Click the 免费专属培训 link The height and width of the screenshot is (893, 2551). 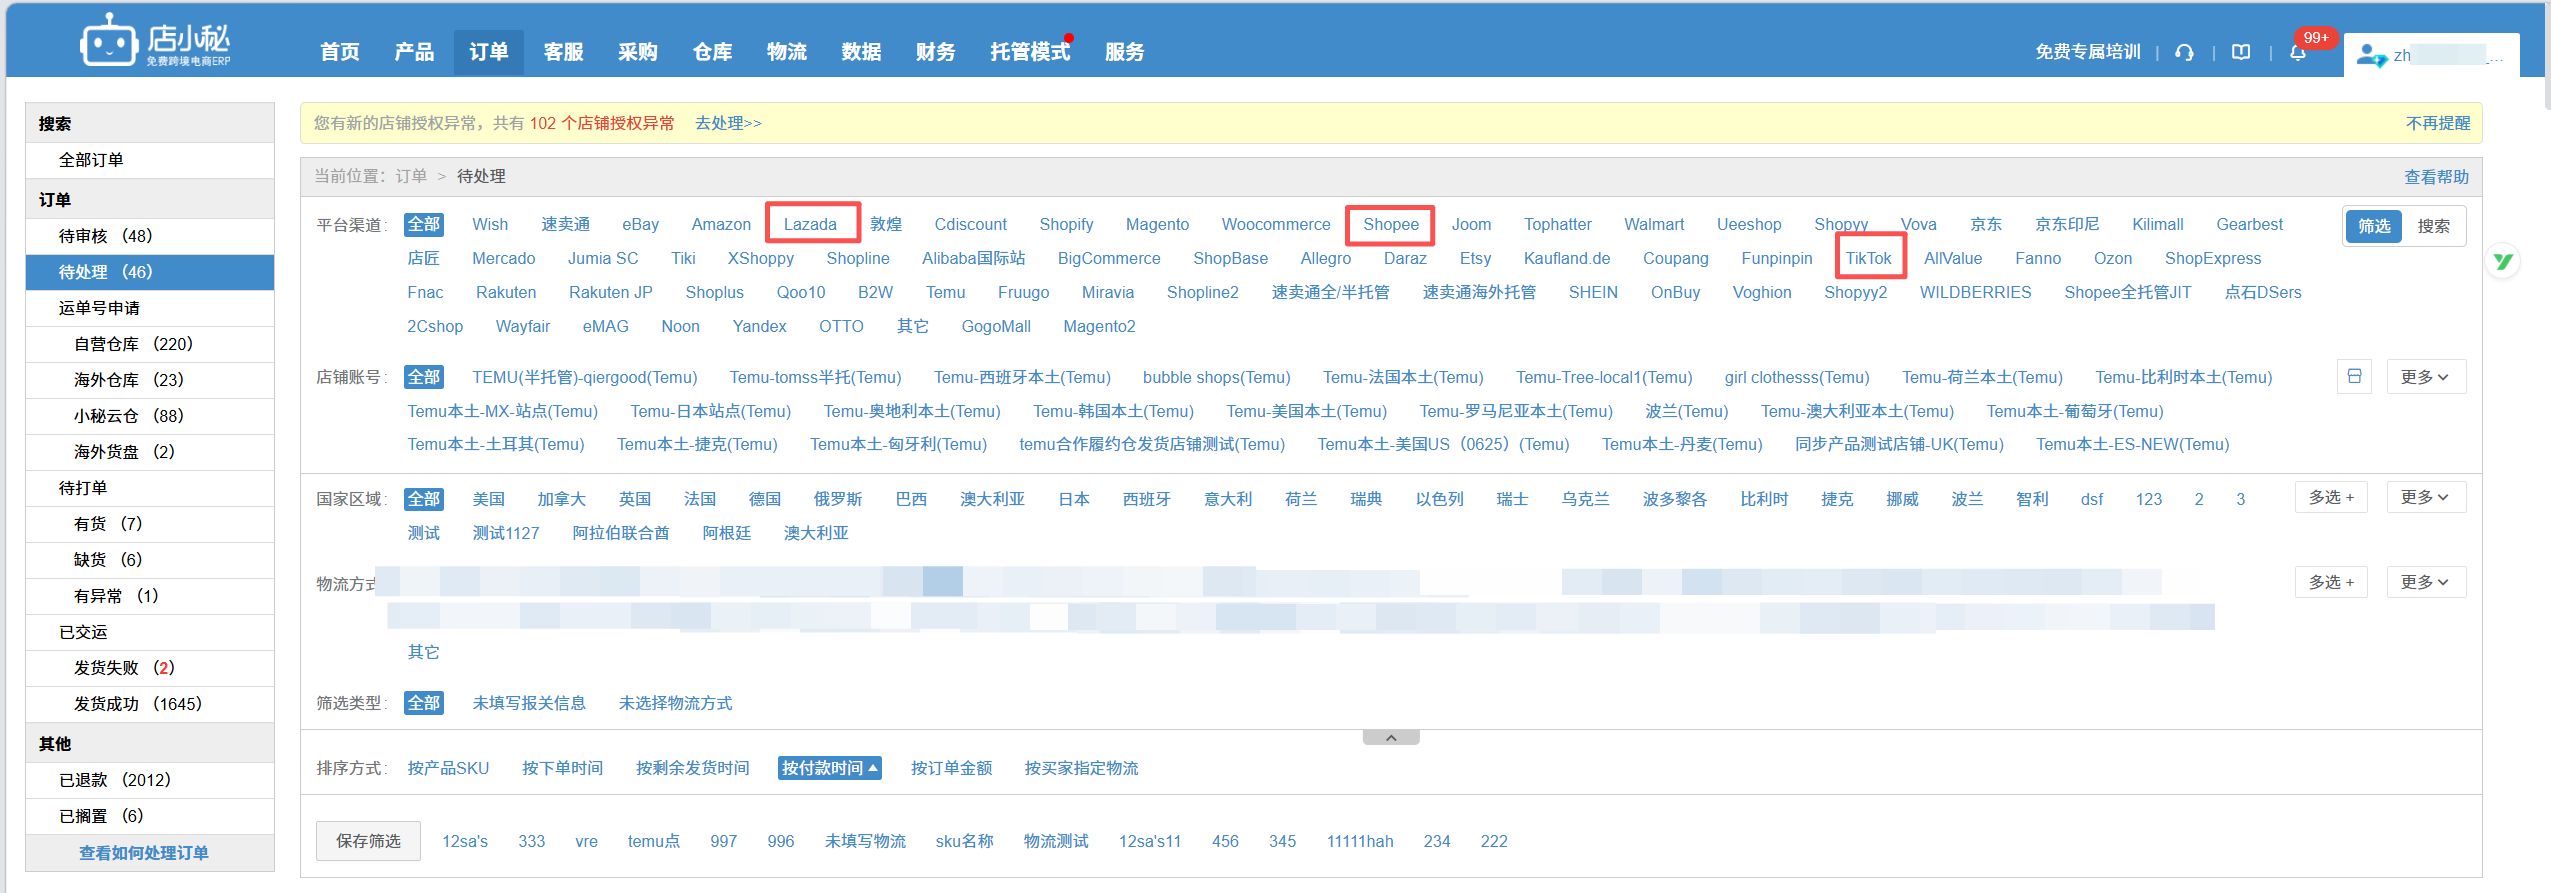point(2088,52)
